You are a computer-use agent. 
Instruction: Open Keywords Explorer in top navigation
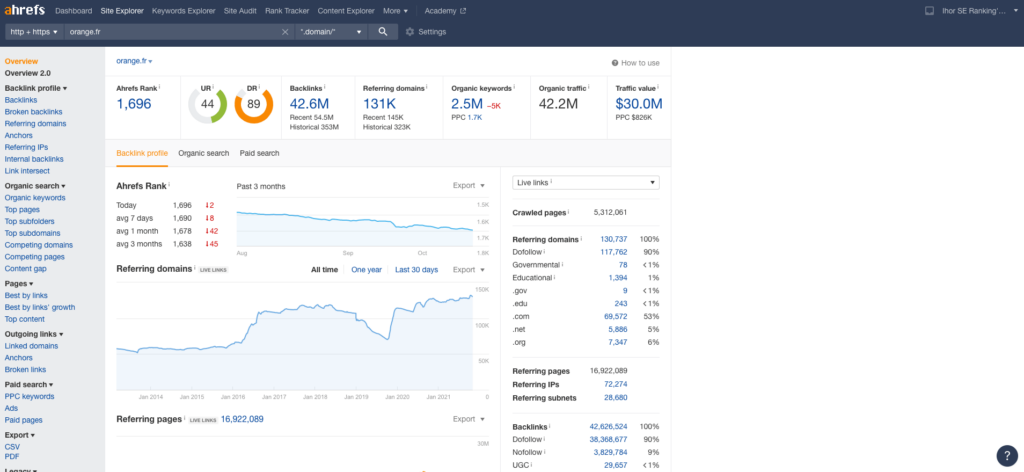(184, 11)
